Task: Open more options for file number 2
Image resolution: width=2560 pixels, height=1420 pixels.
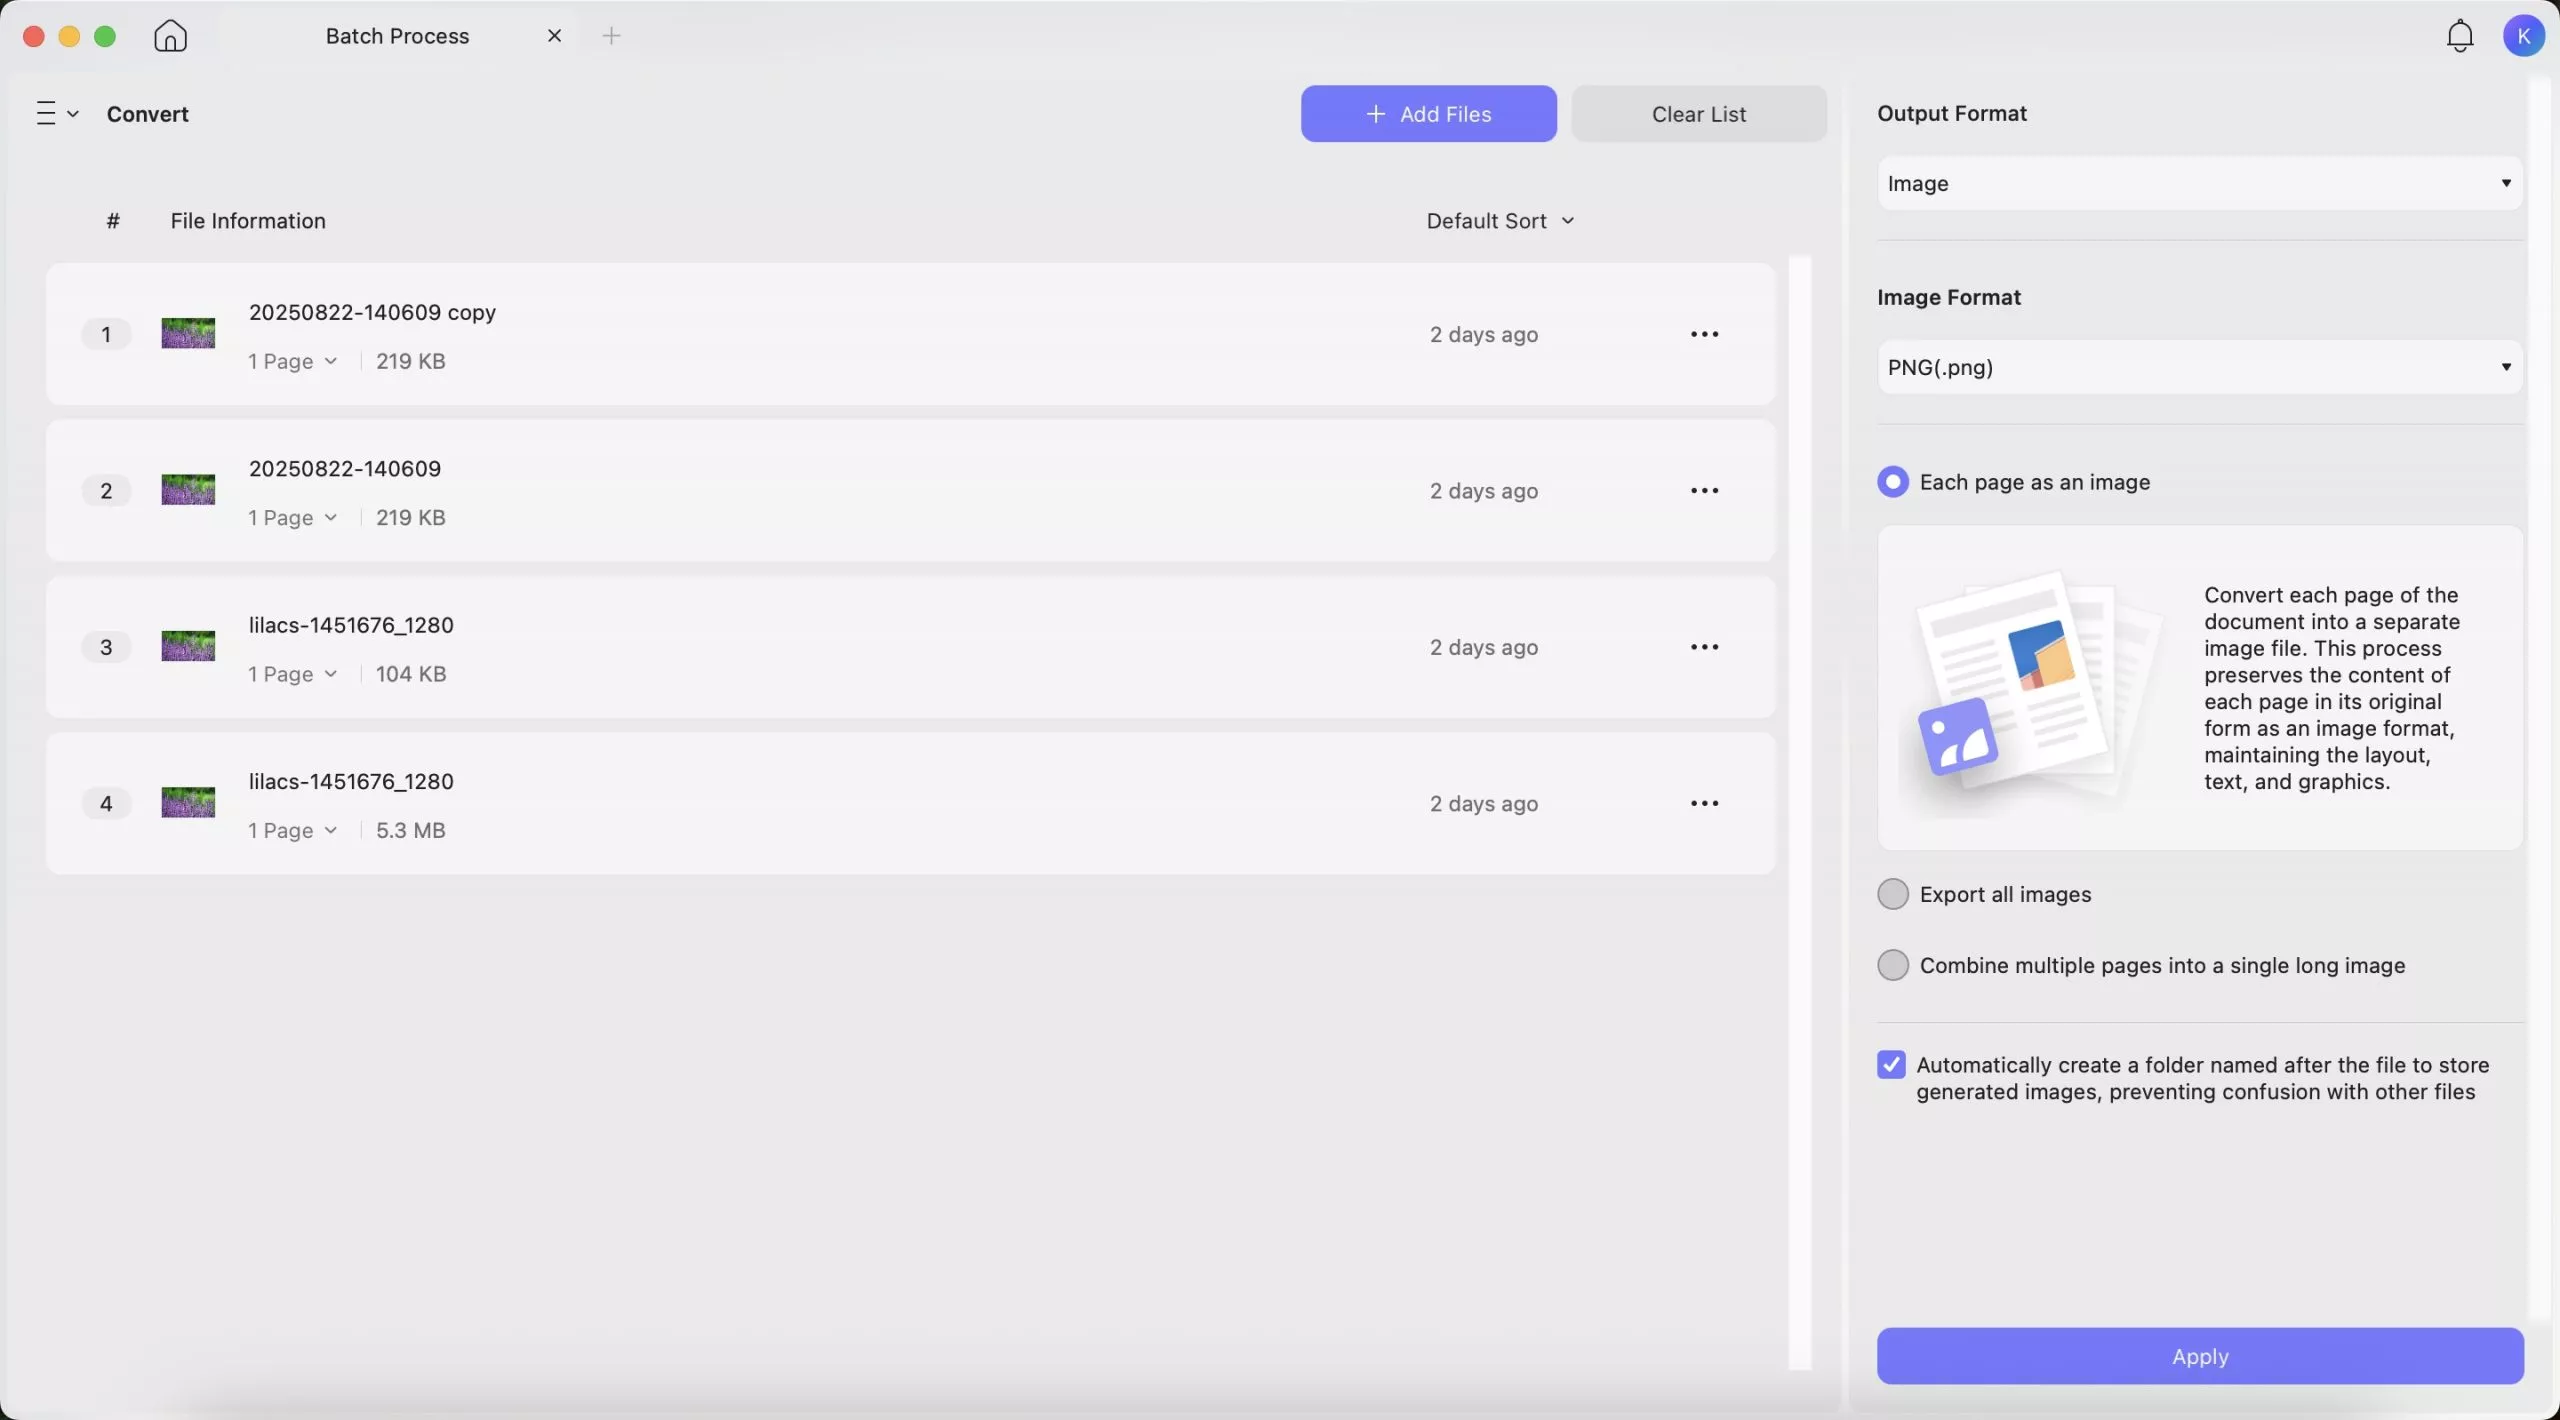Action: (x=1703, y=490)
